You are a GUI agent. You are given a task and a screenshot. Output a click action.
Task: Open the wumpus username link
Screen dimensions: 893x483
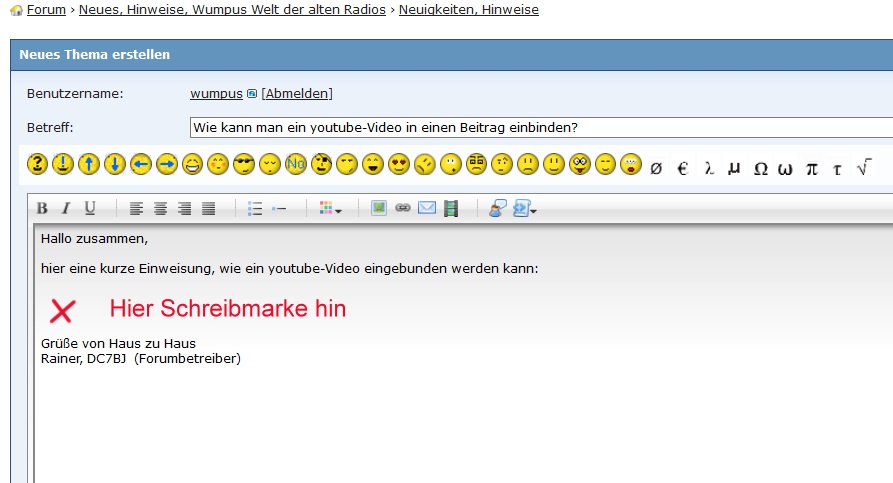[216, 94]
